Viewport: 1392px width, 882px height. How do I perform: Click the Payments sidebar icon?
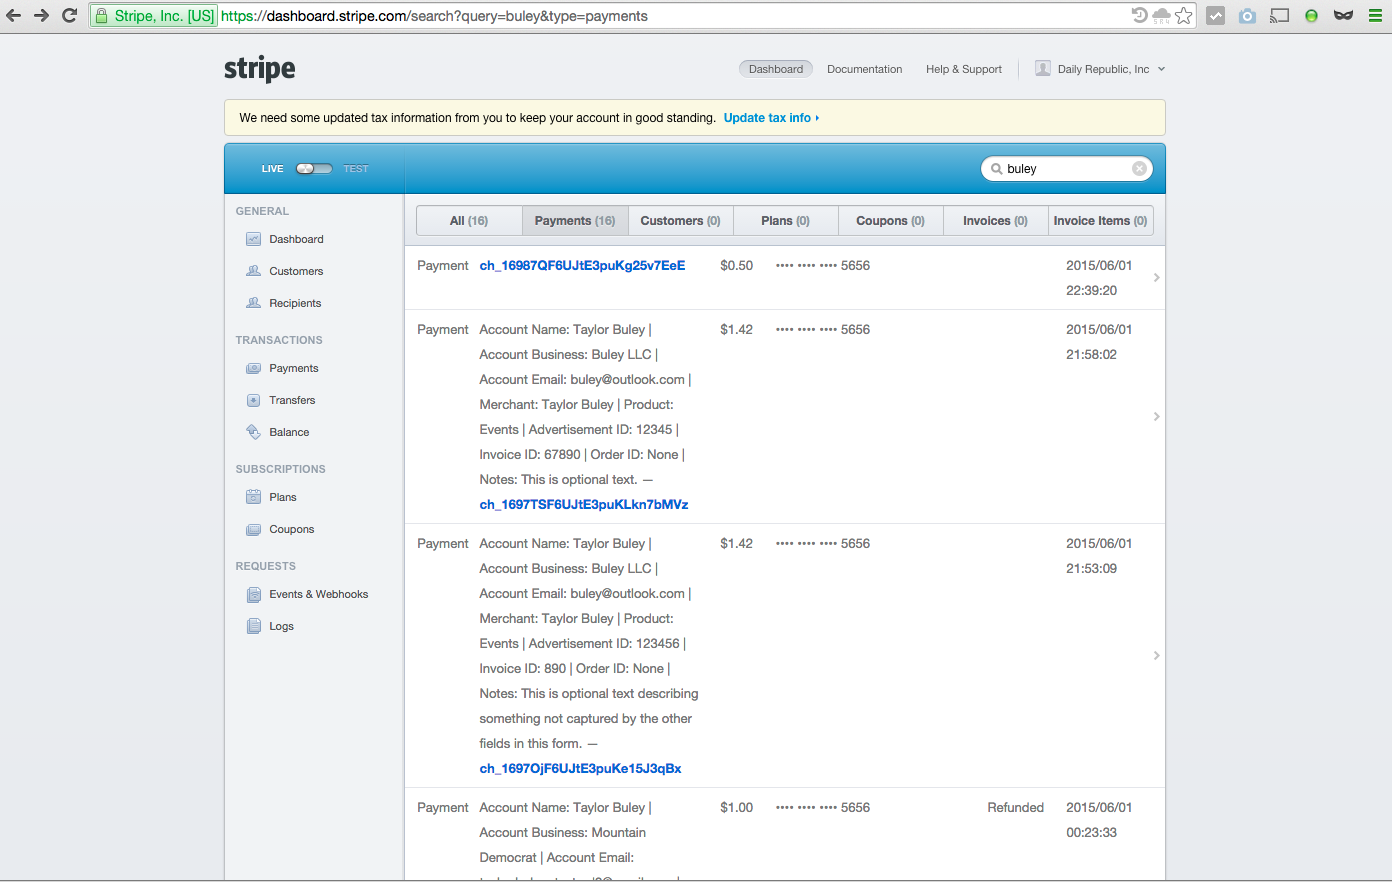pos(253,368)
